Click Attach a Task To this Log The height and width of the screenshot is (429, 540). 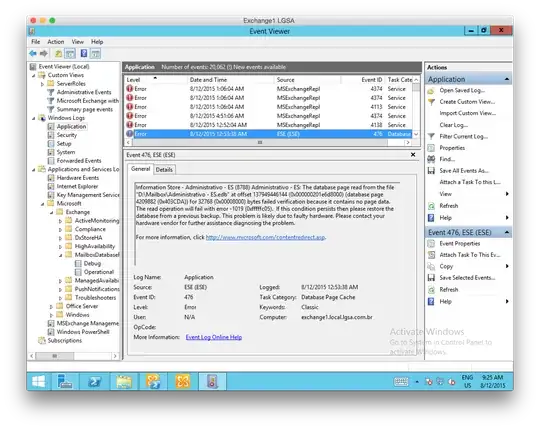pyautogui.click(x=470, y=182)
